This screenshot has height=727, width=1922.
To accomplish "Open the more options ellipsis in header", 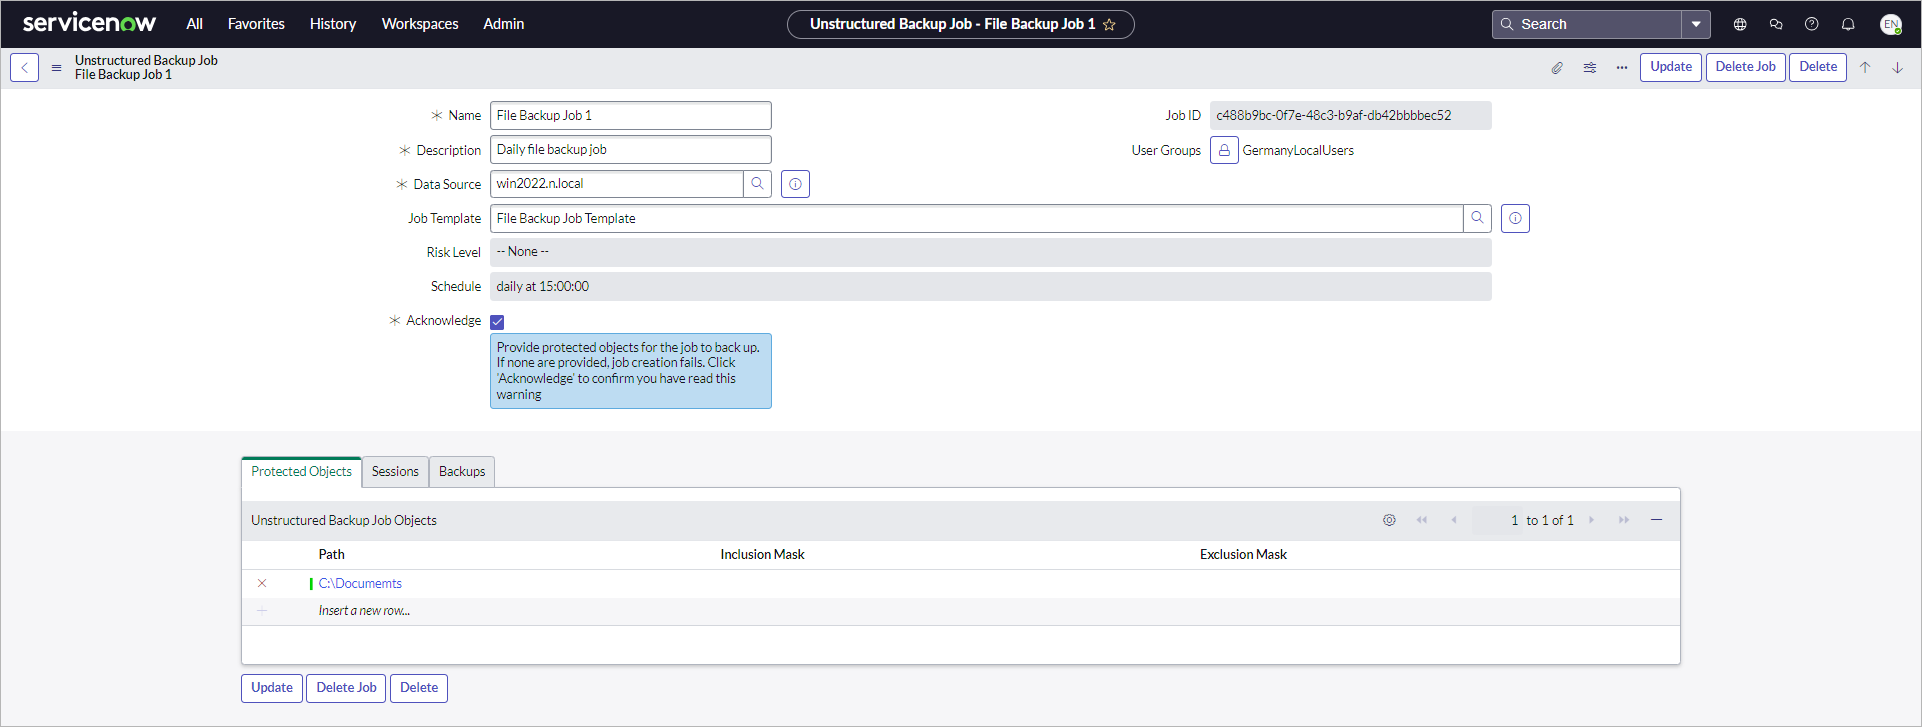I will (1622, 68).
